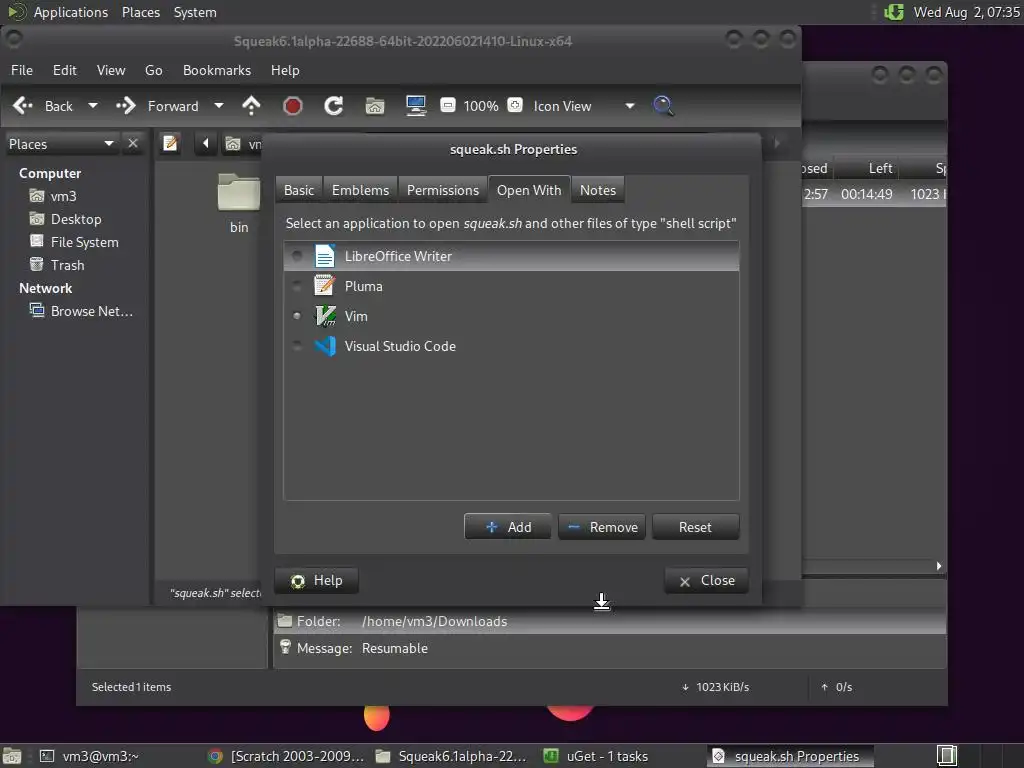Expand Back history dropdown arrow
This screenshot has width=1024, height=768.
click(93, 106)
